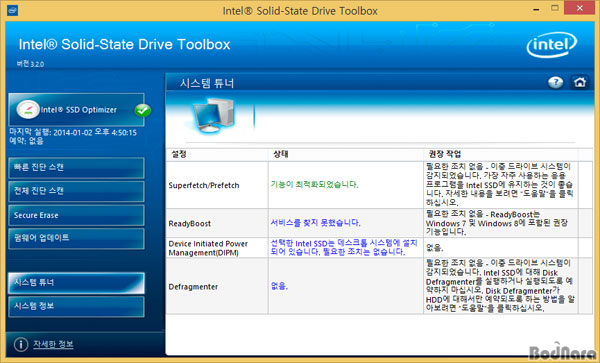Click the status 기능이 최적화되었습니다.
Screen dimensions: 600x363
[315, 185]
